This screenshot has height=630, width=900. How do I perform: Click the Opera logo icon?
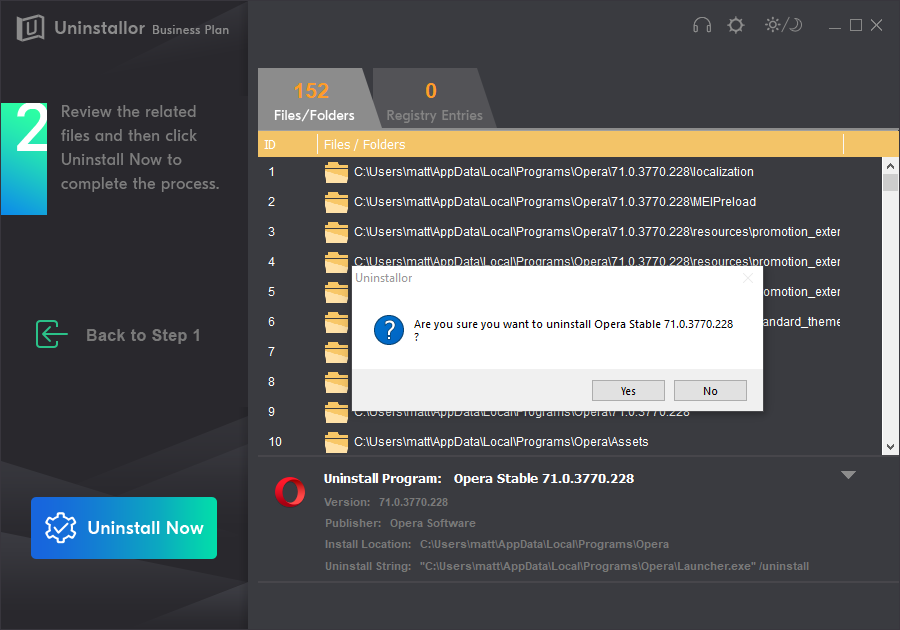(290, 492)
